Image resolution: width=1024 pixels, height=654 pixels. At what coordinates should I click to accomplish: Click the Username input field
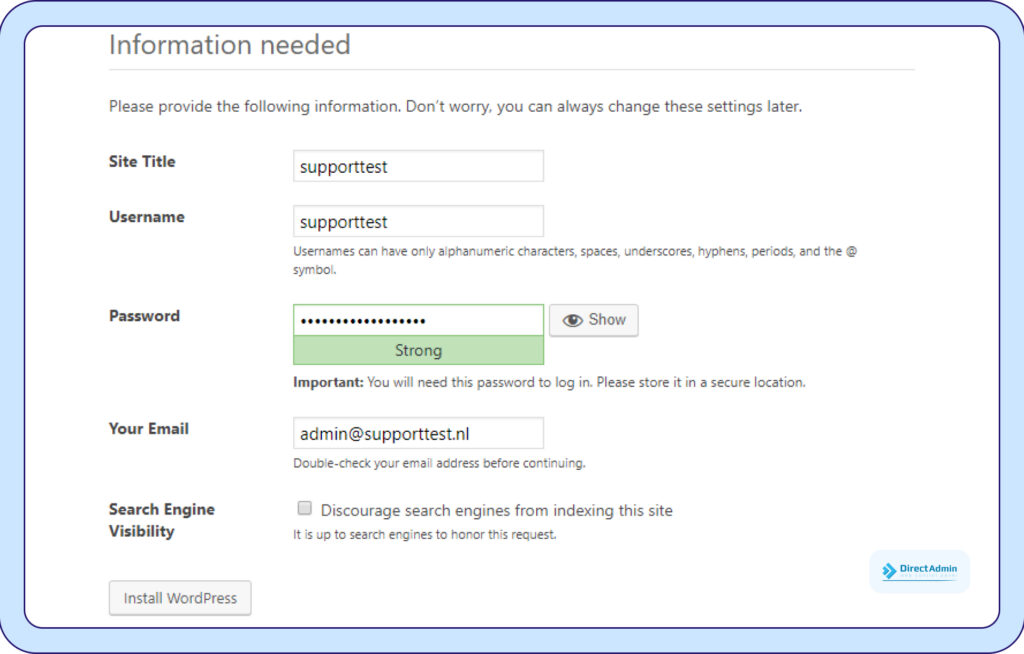pos(418,221)
